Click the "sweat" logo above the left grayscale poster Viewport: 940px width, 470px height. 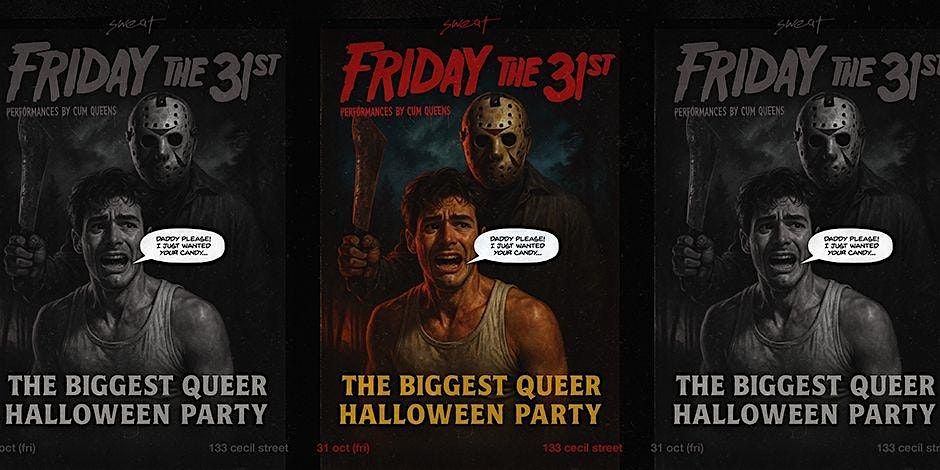click(135, 26)
